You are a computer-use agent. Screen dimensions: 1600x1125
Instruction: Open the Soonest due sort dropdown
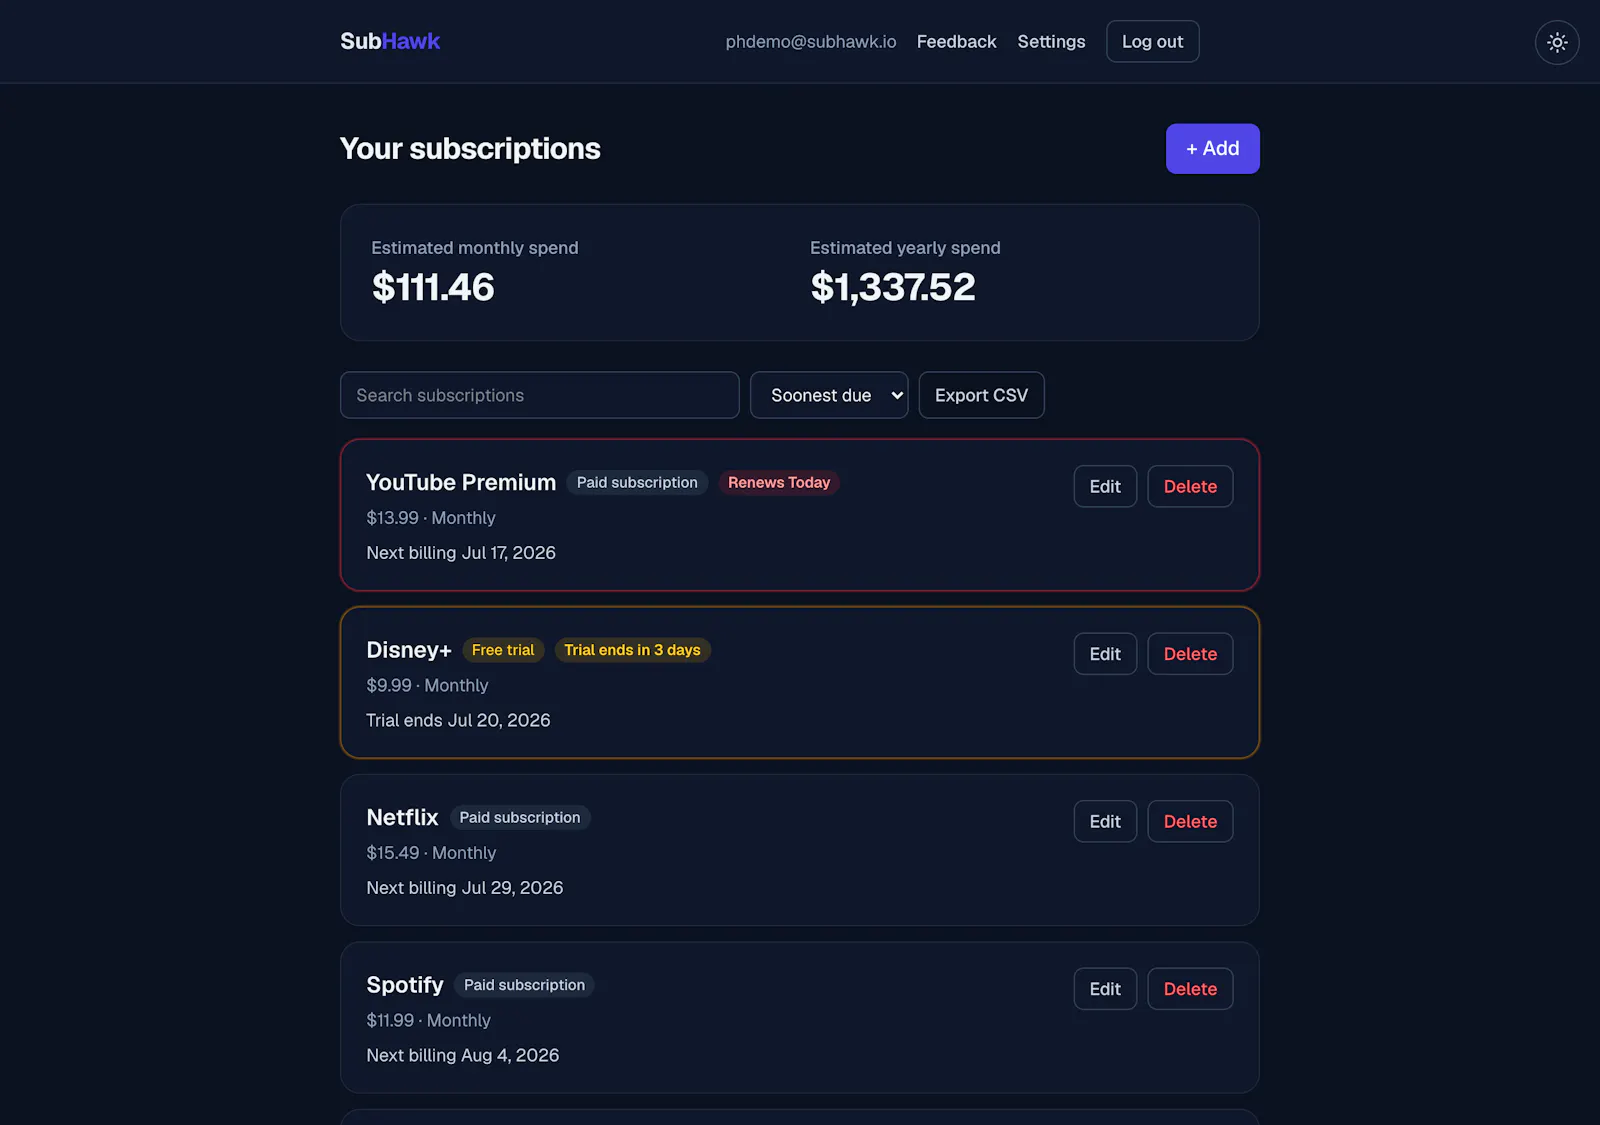(x=829, y=395)
